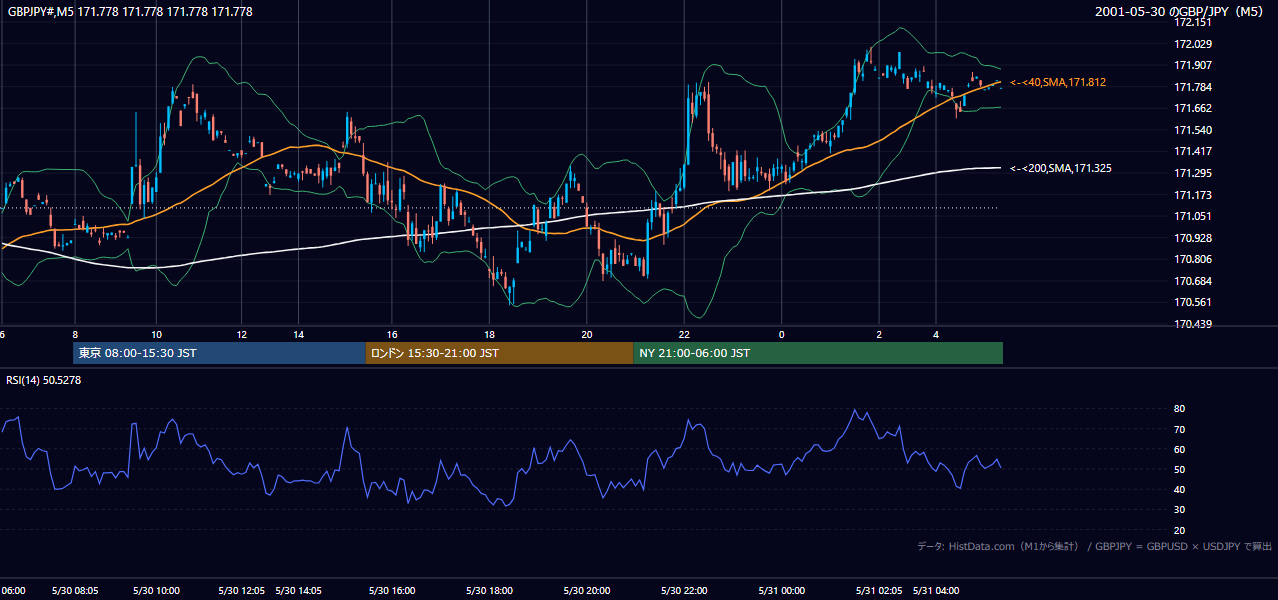The width and height of the screenshot is (1278, 600).
Task: Click price axis value 171.295
Action: point(1193,173)
